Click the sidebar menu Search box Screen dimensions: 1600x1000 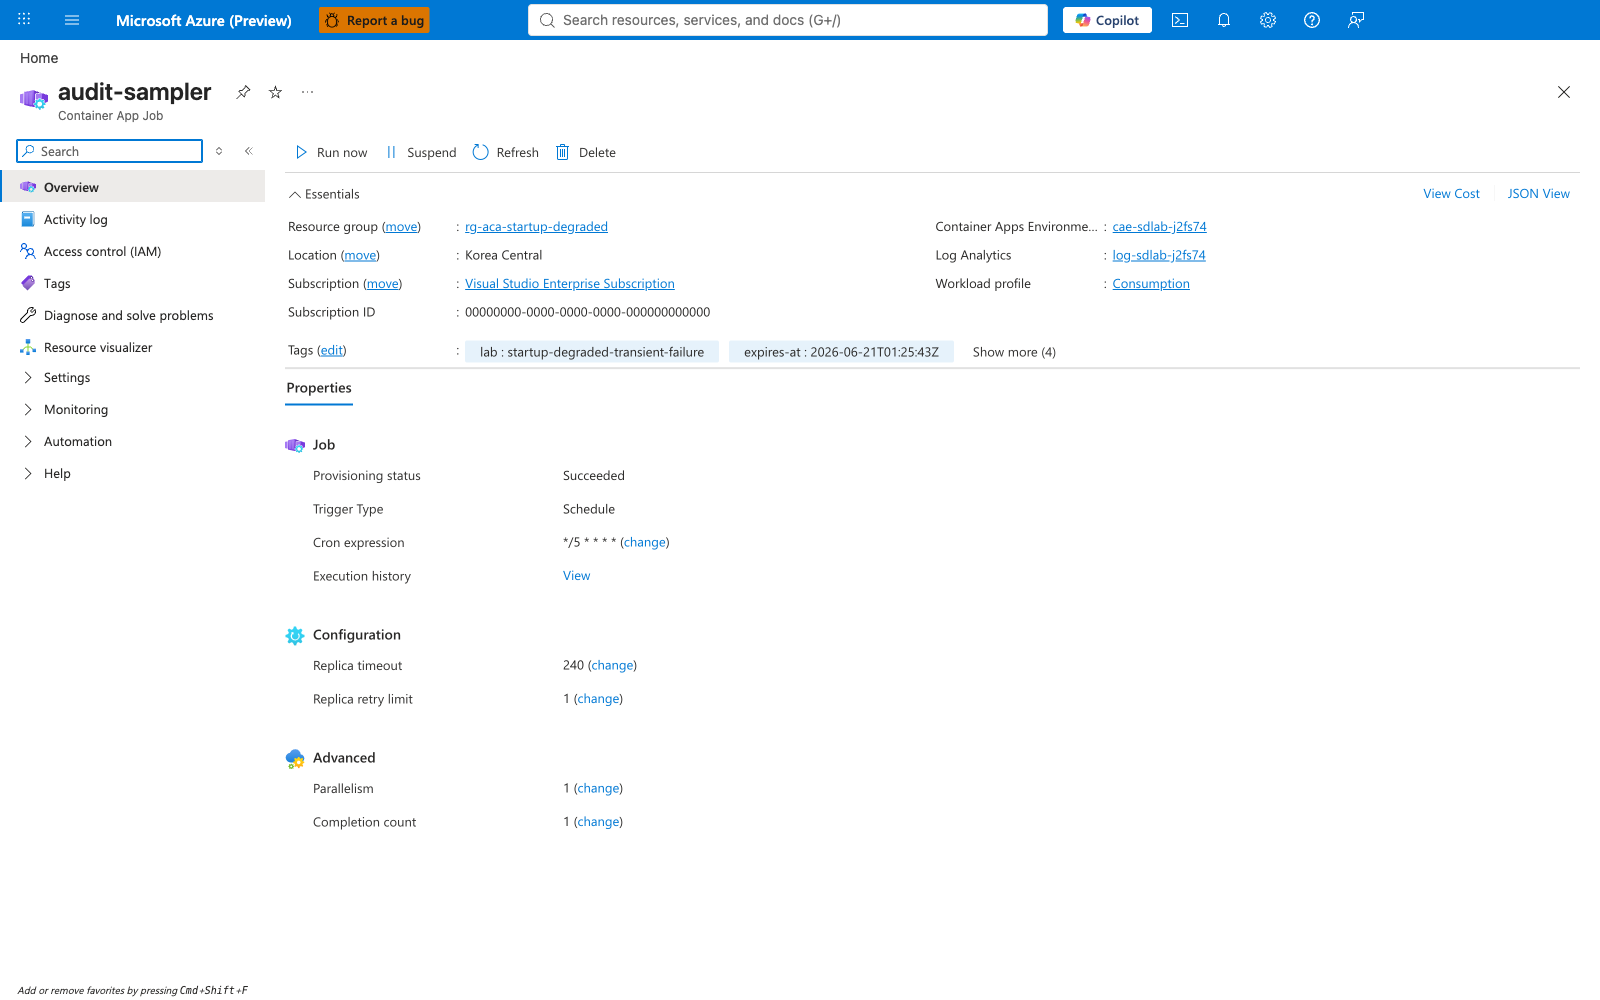pyautogui.click(x=110, y=151)
